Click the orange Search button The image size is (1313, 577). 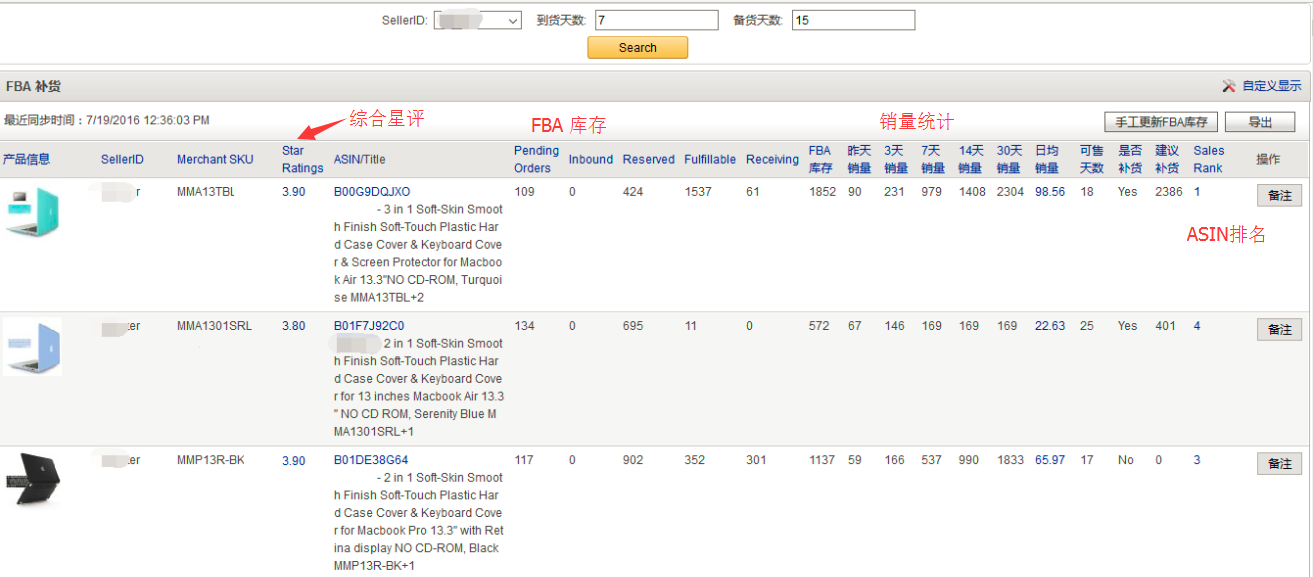tap(637, 48)
